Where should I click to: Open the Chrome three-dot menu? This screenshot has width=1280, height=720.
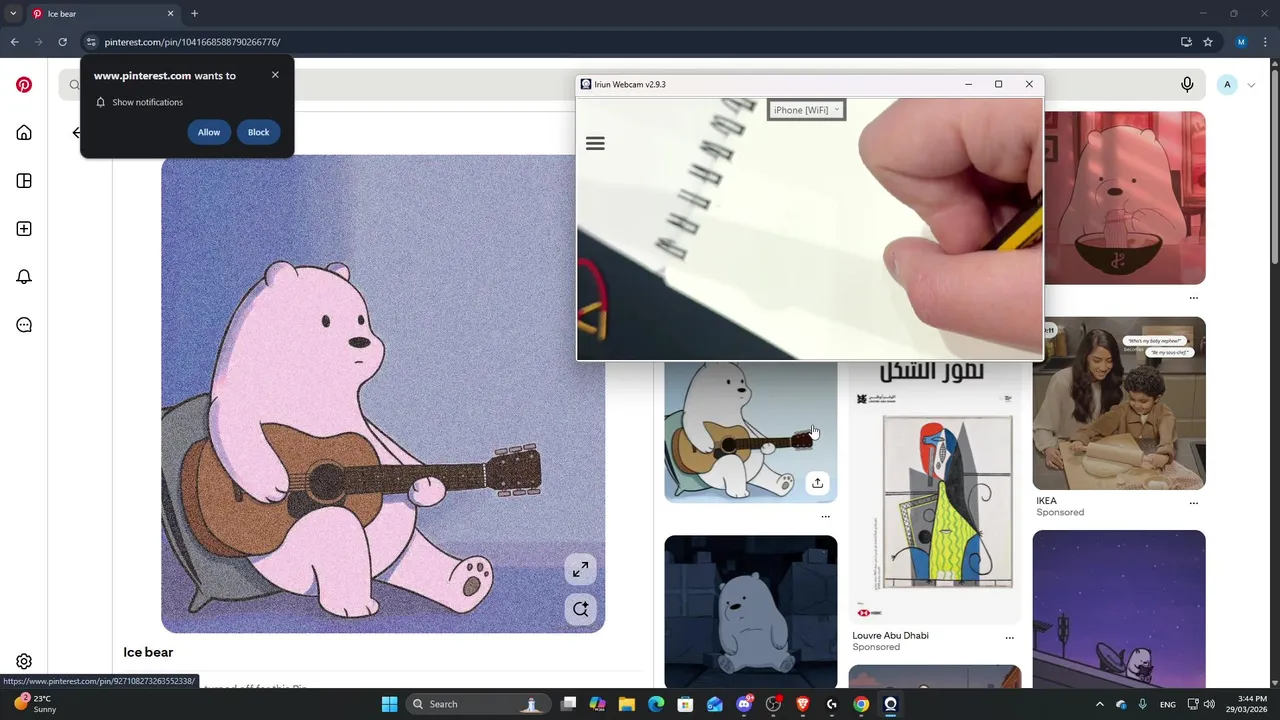(1264, 42)
